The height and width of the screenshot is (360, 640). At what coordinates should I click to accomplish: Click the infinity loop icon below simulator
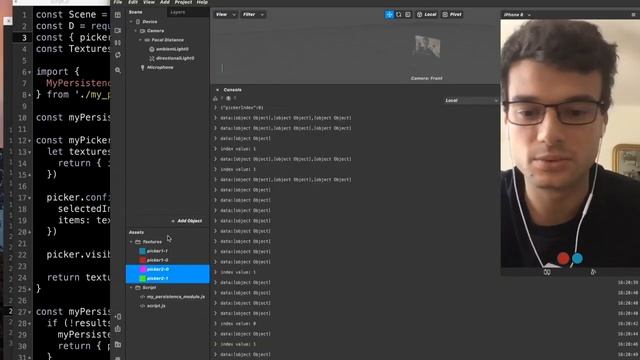(547, 272)
